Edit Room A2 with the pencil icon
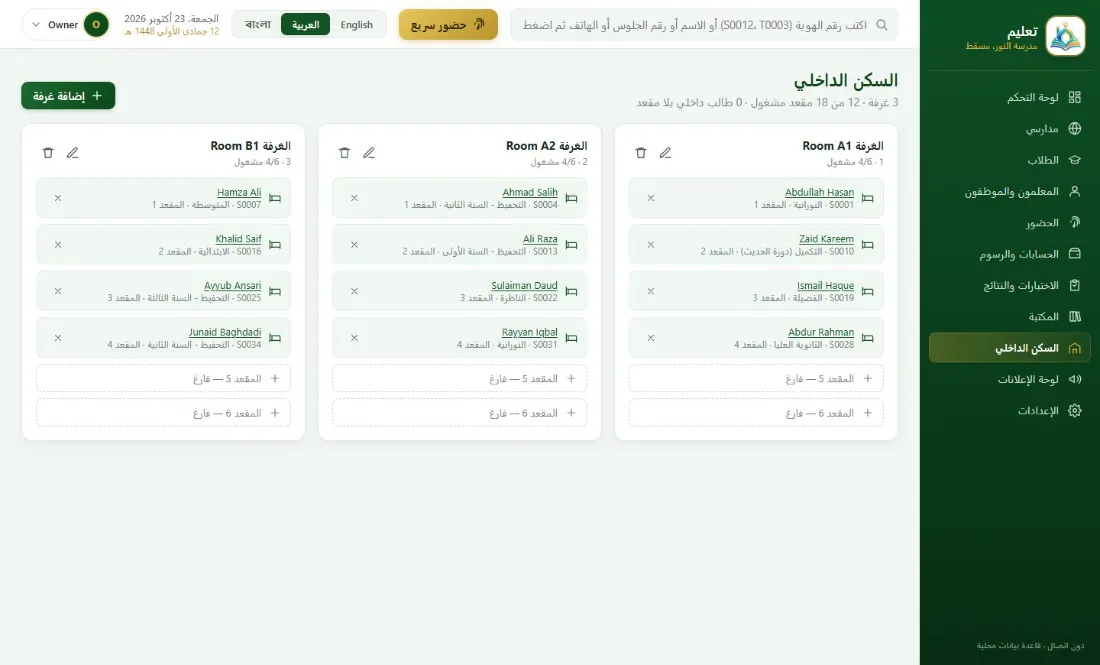Screen dimensions: 1100x665 pos(369,152)
